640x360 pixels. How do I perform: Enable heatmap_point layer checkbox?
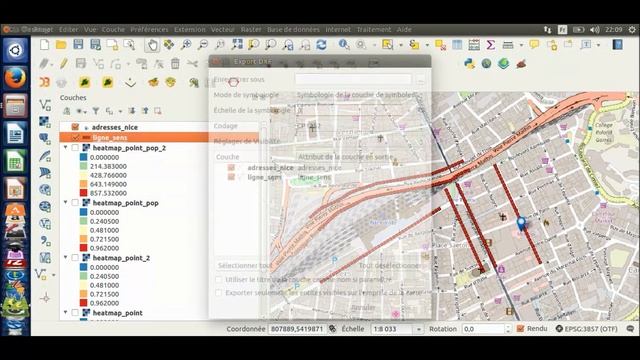coord(75,313)
